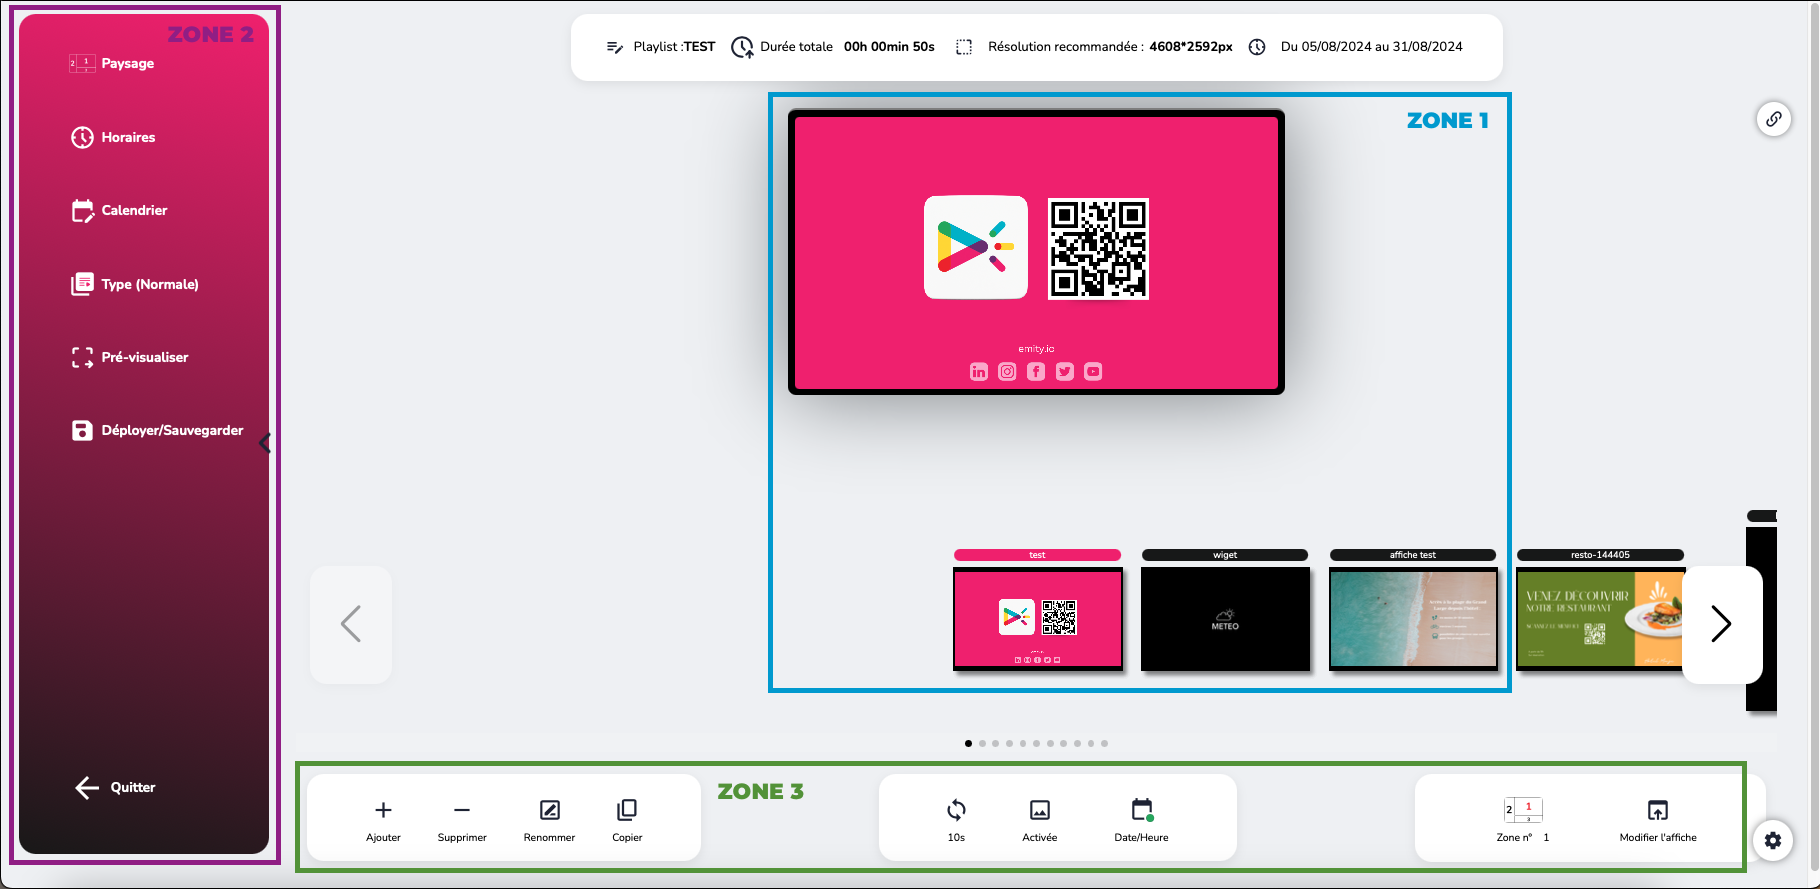The image size is (1820, 889).
Task: Open the Paysage layout option
Action: pos(111,63)
